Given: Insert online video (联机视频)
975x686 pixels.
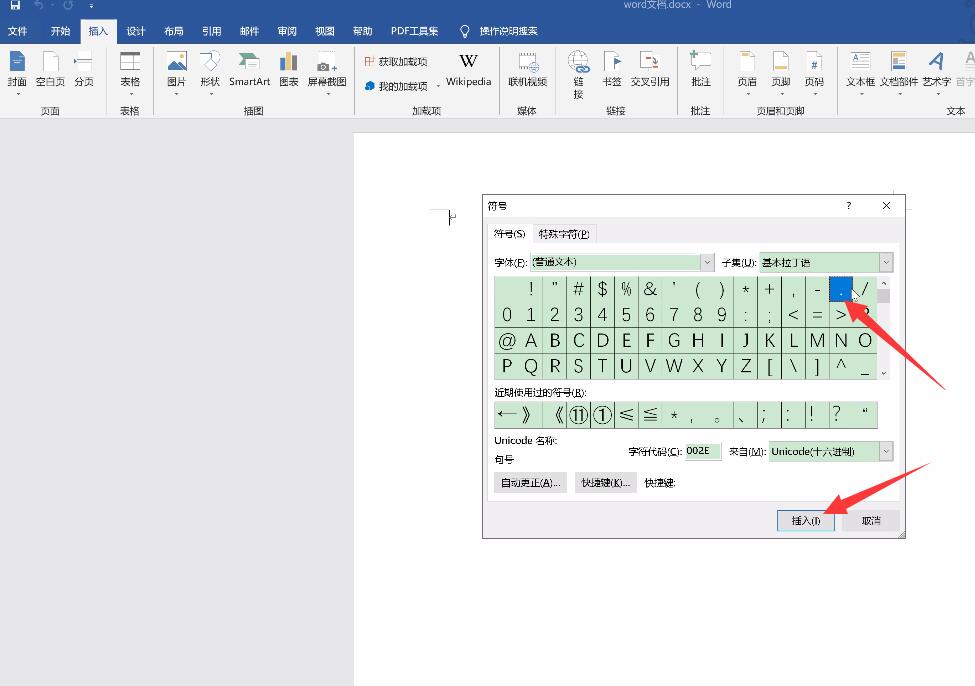Looking at the screenshot, I should coord(527,70).
